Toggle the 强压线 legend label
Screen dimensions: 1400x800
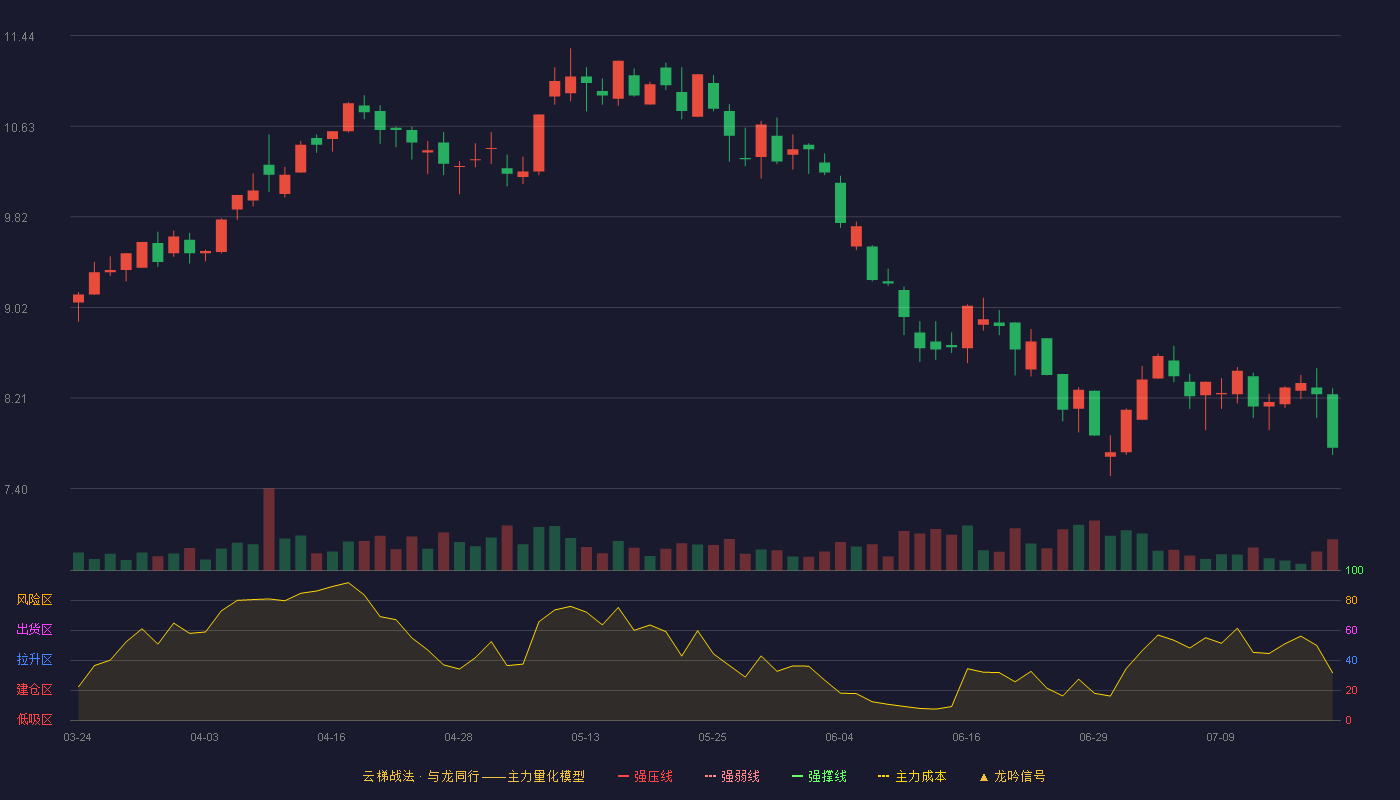(x=653, y=776)
